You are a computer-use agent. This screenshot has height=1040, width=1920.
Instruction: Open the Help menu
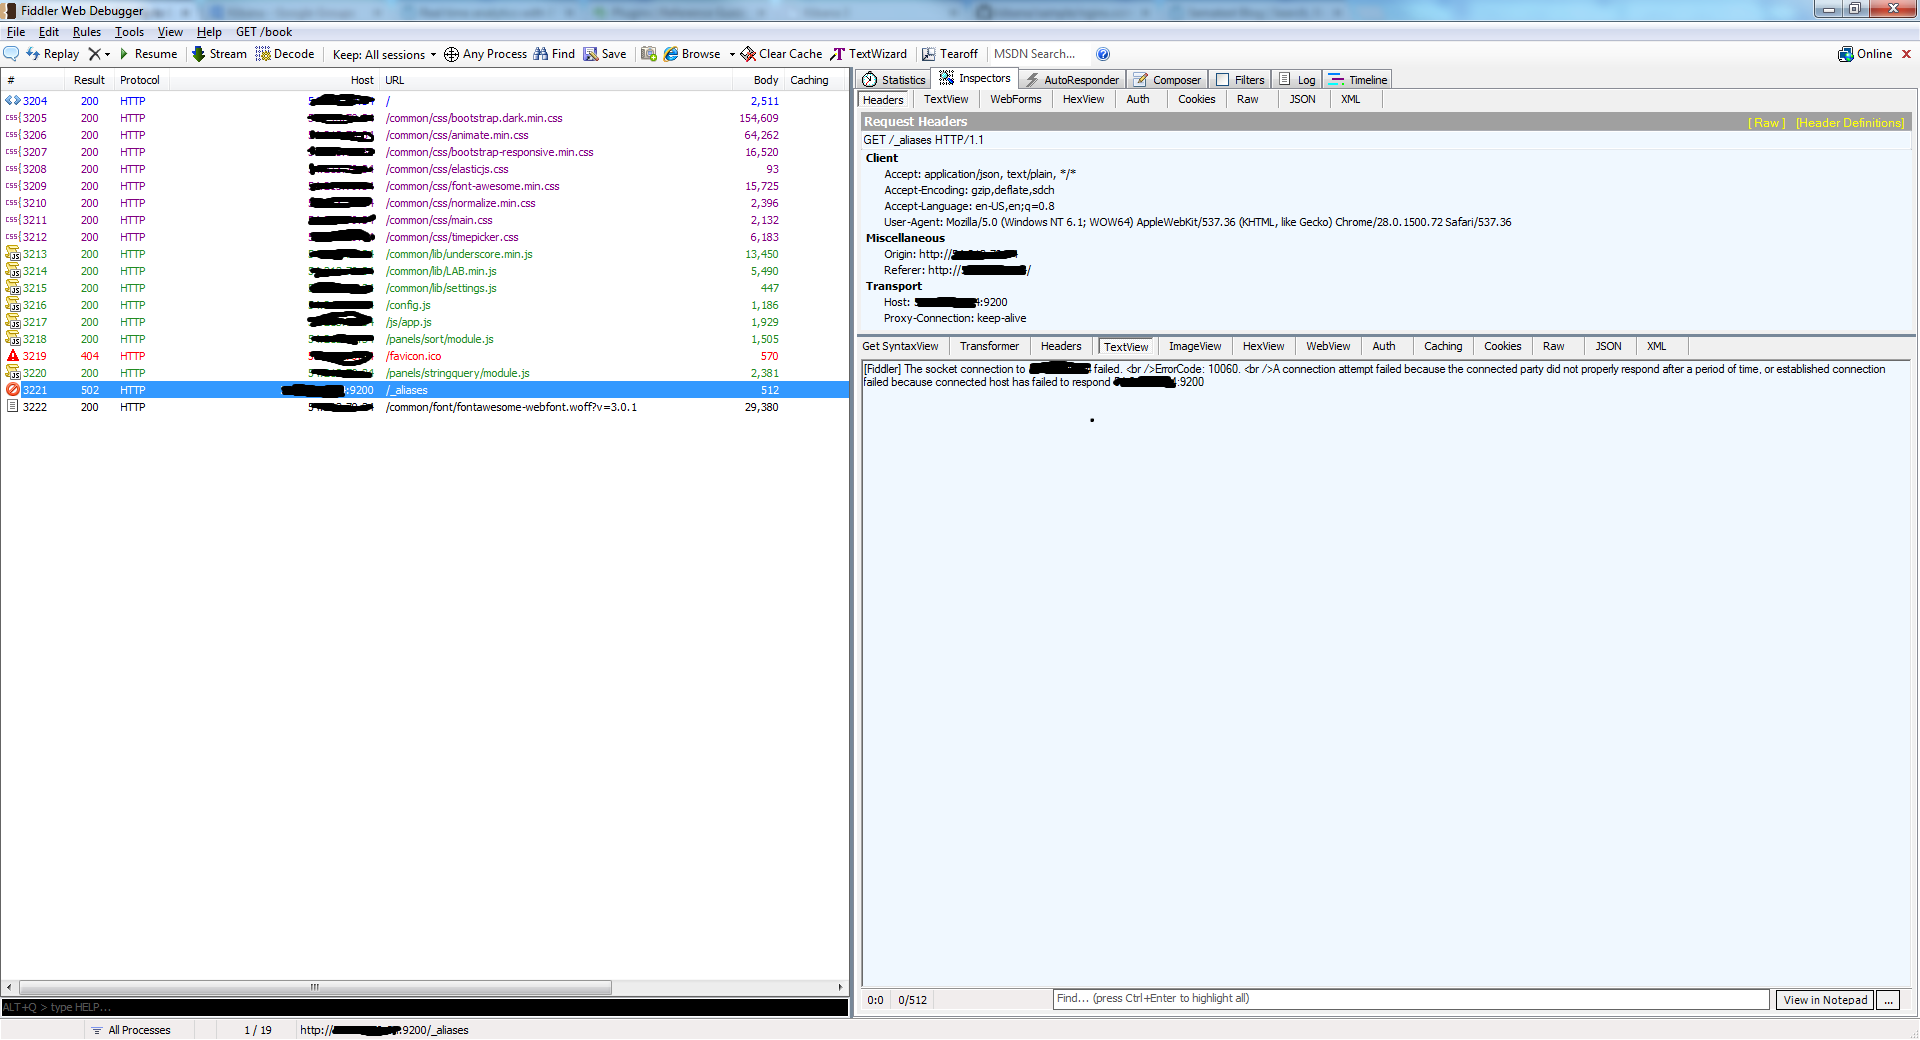click(209, 32)
